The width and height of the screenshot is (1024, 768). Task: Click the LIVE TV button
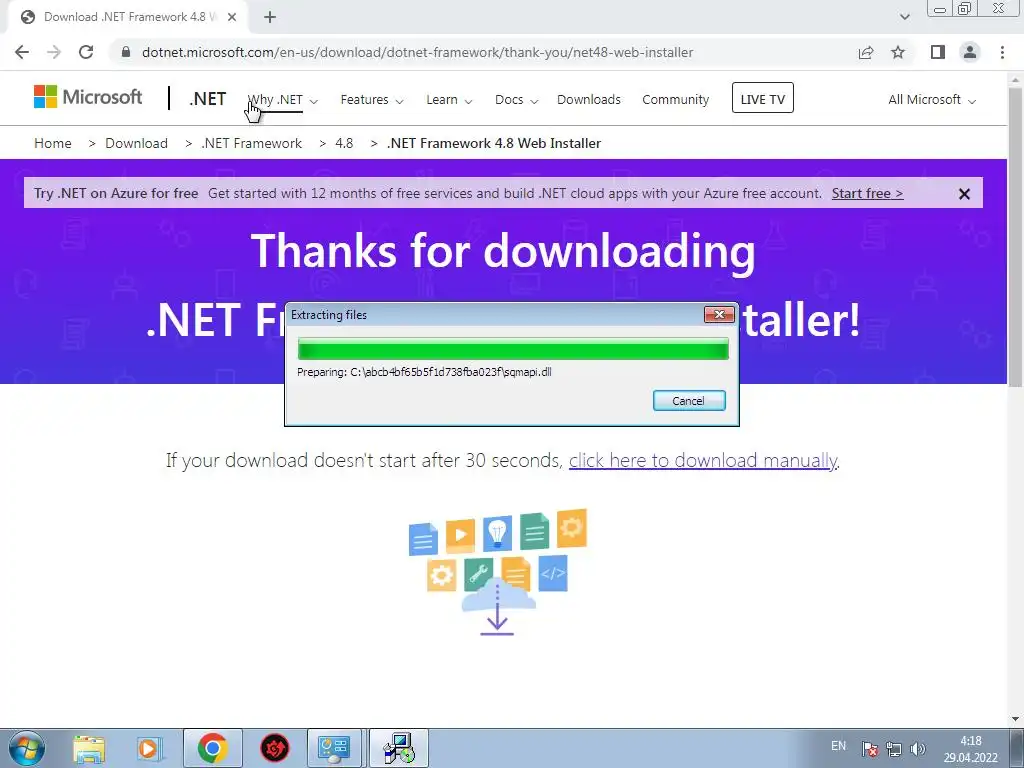click(x=763, y=98)
